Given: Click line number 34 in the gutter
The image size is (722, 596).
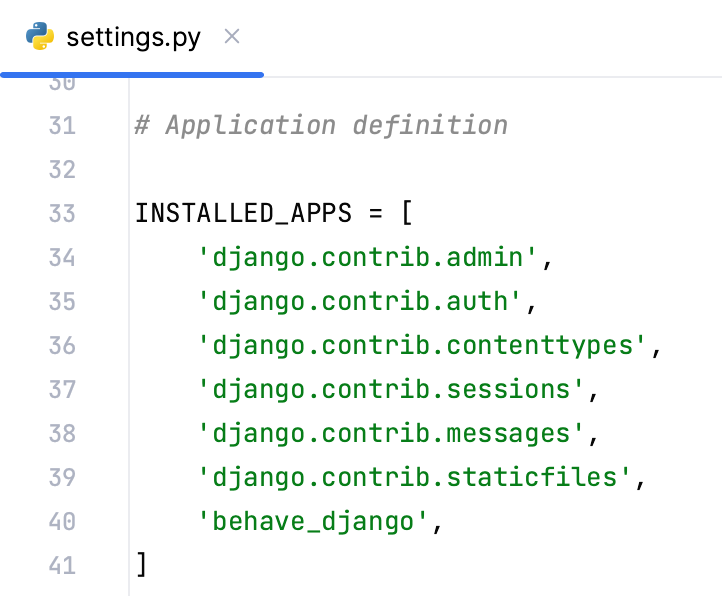Looking at the screenshot, I should (62, 257).
